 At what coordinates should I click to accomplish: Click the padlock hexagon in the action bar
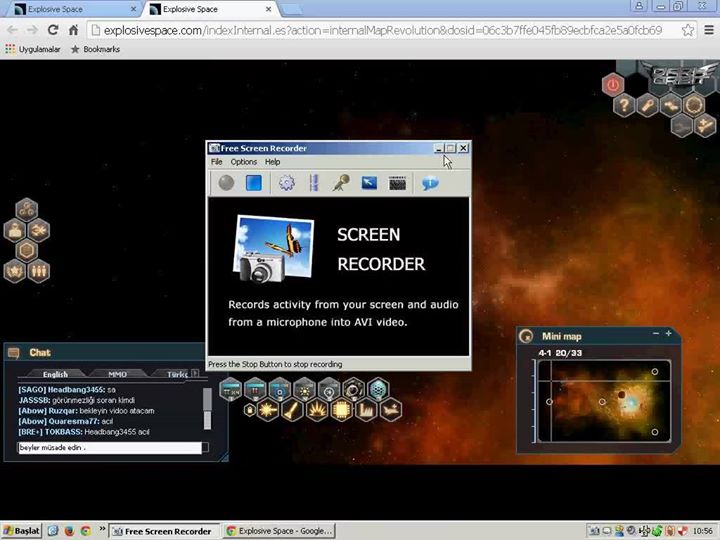pos(249,410)
